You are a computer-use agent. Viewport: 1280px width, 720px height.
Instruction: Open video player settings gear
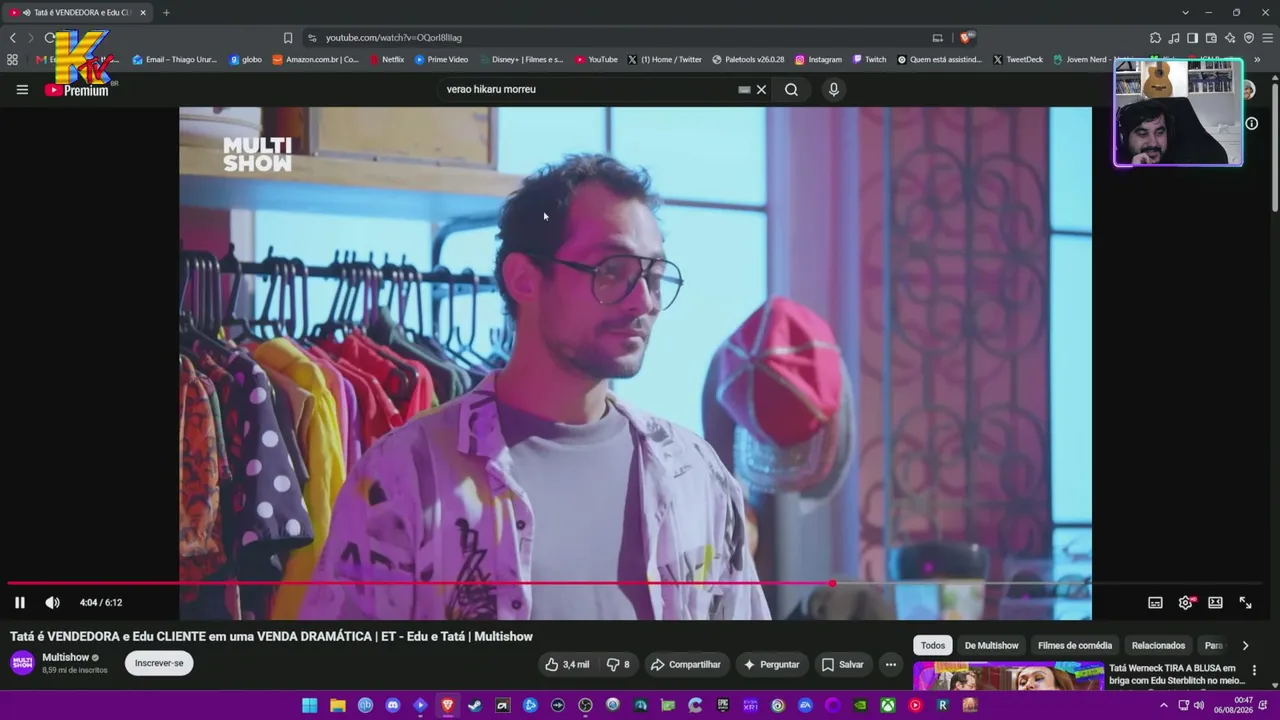tap(1185, 602)
